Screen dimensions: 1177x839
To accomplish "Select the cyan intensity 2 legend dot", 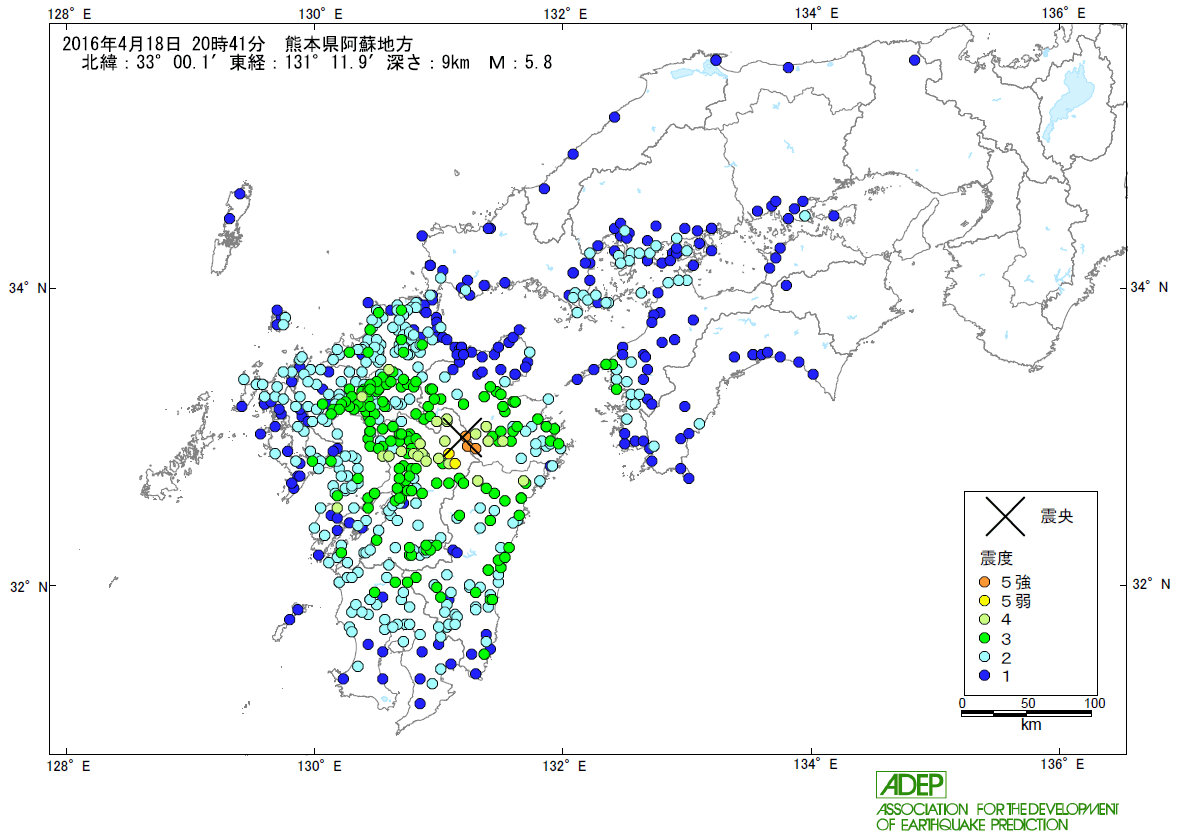I will point(985,657).
